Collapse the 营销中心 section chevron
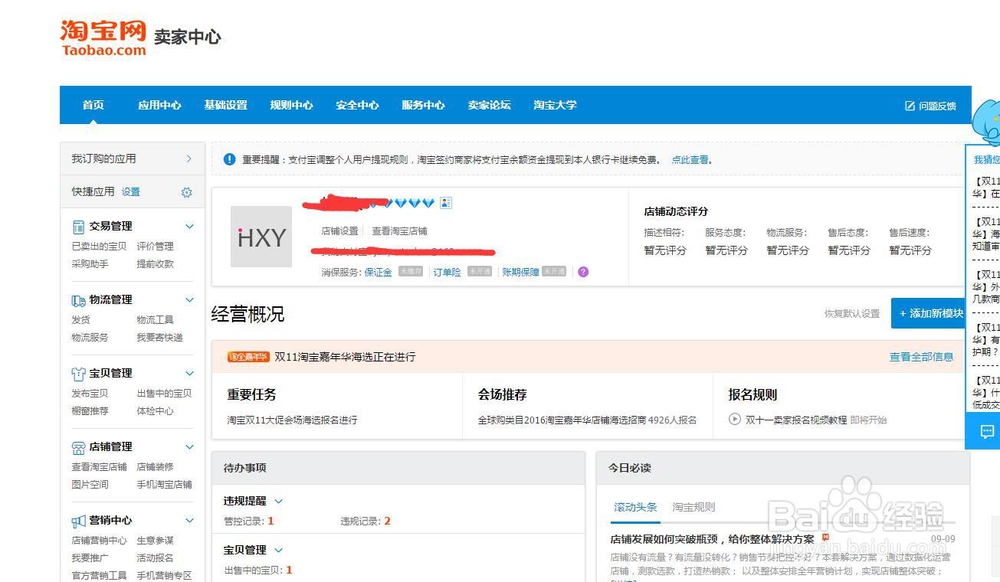Viewport: 1000px width, 582px height. click(x=189, y=520)
